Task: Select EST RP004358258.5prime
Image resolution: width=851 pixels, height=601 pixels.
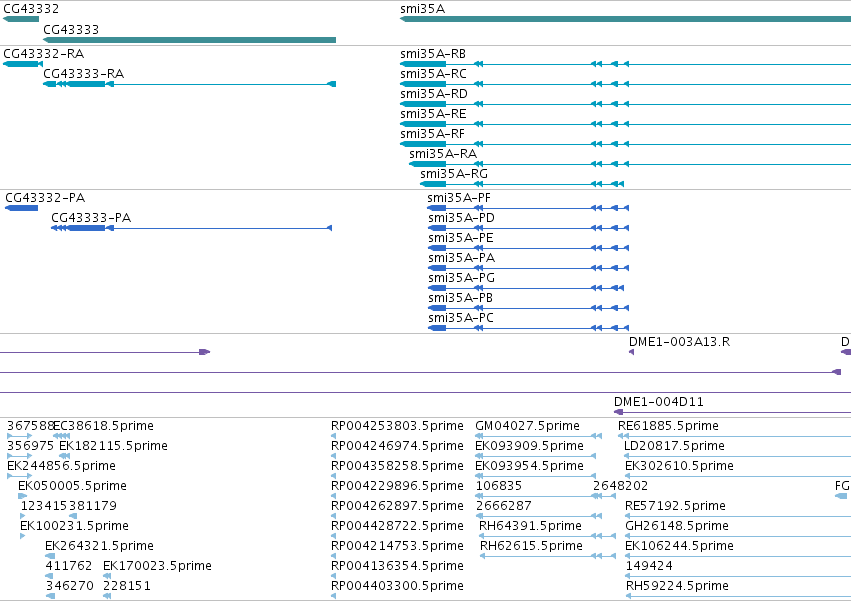Action: point(397,466)
